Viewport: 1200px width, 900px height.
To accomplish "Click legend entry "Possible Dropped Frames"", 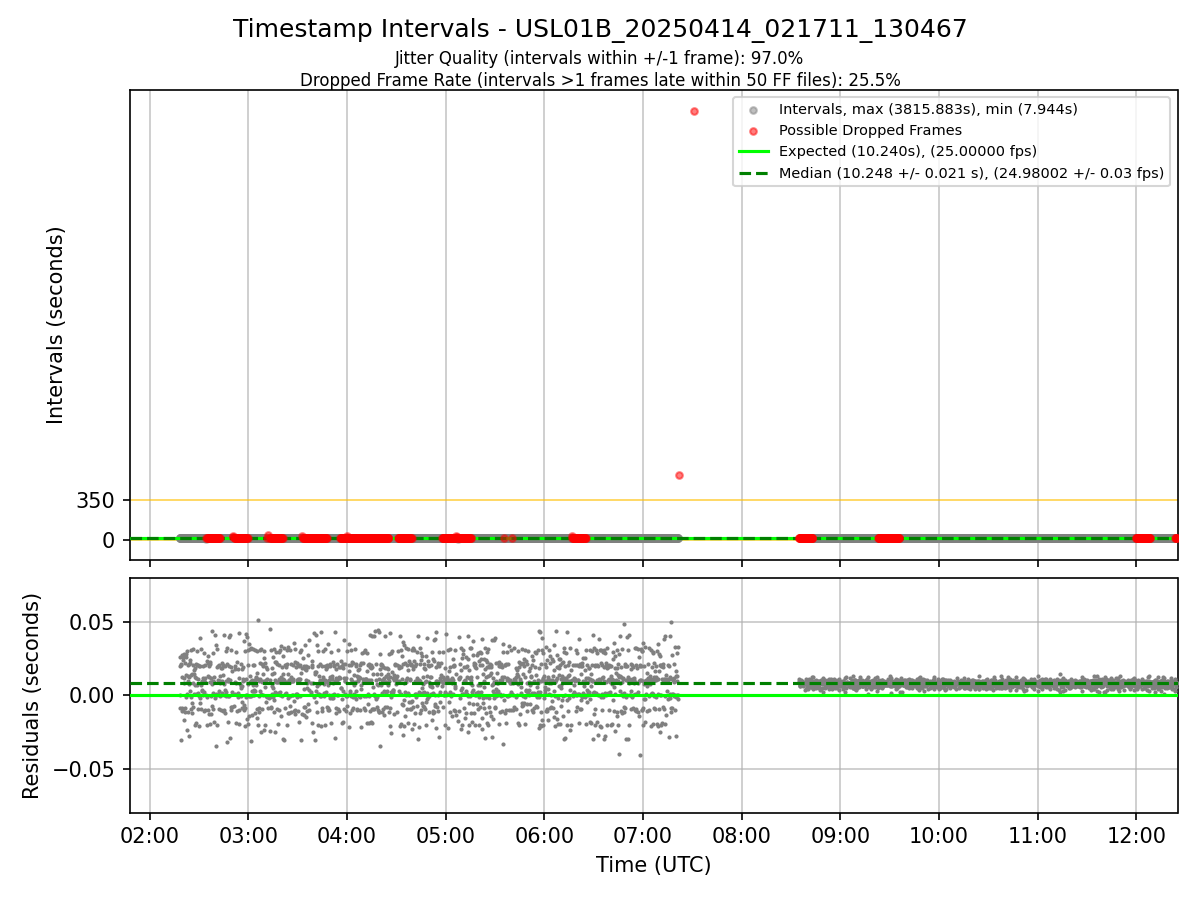I will 870,130.
